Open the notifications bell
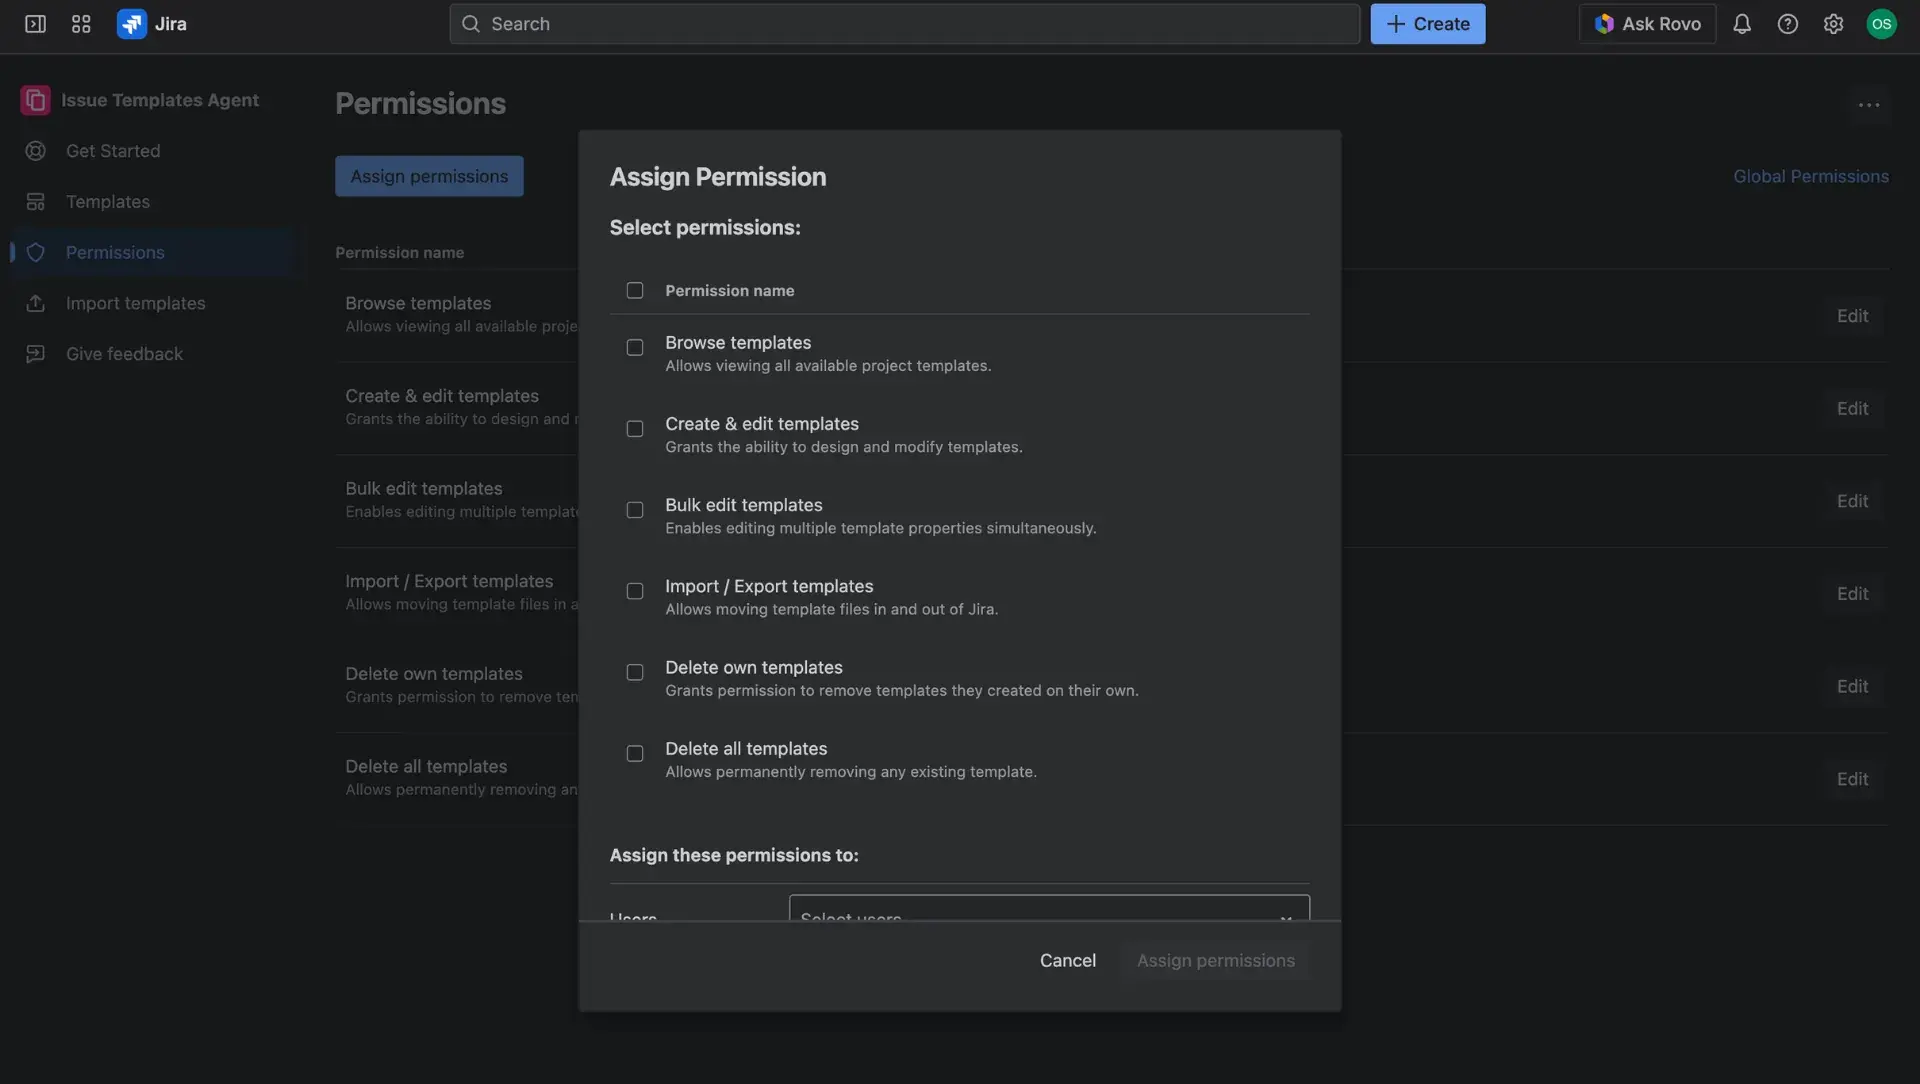Image resolution: width=1920 pixels, height=1084 pixels. point(1742,23)
